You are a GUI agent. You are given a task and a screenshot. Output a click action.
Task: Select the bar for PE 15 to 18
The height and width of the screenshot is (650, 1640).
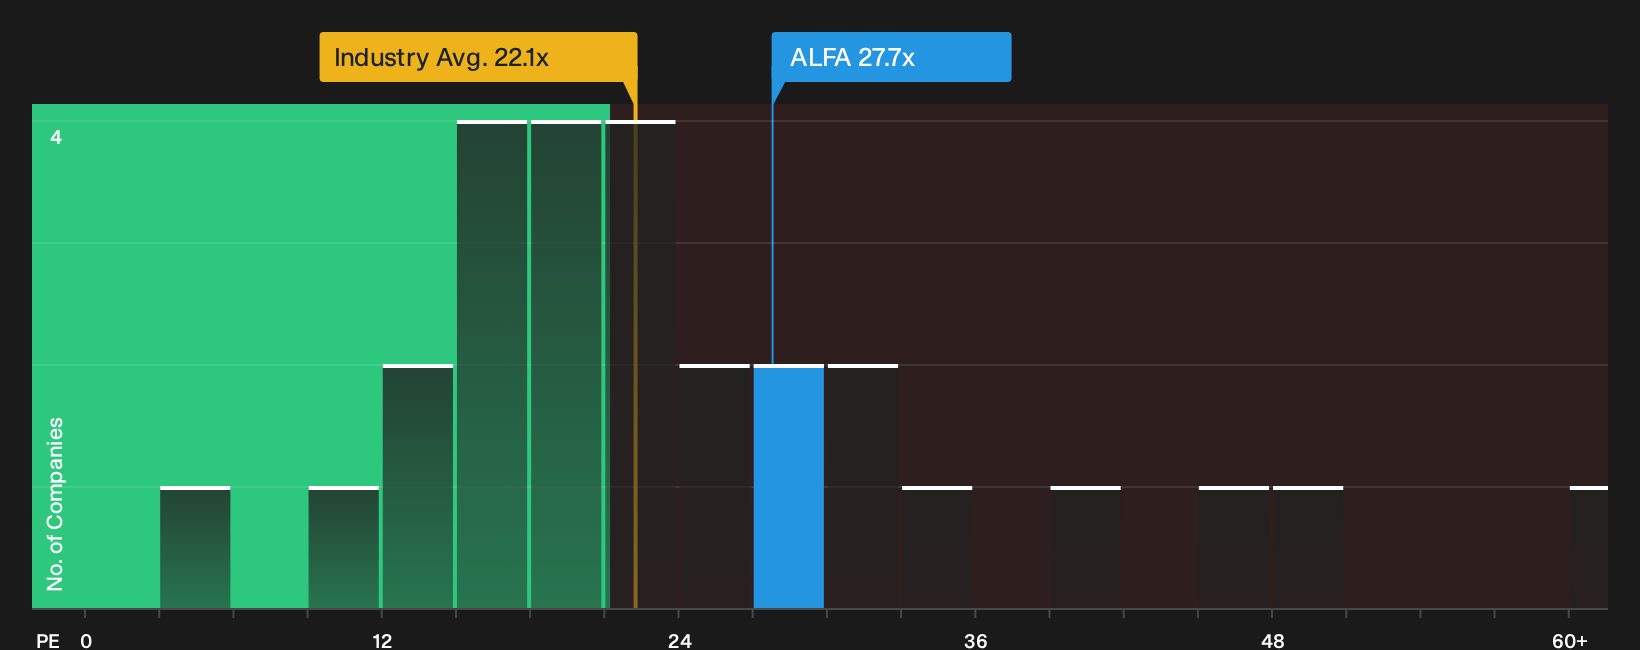(492, 365)
